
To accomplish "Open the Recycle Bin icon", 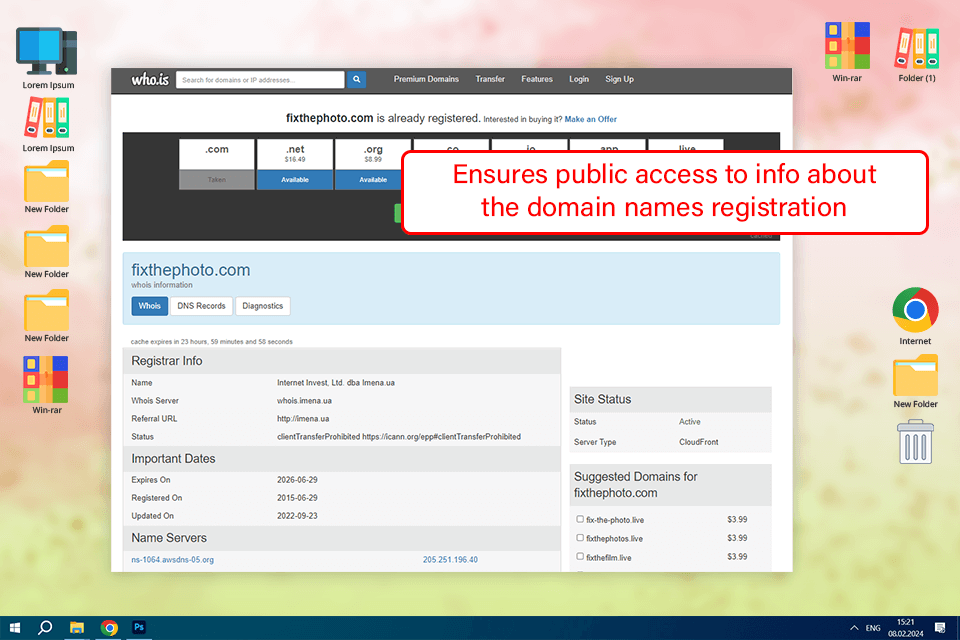I will click(x=915, y=442).
